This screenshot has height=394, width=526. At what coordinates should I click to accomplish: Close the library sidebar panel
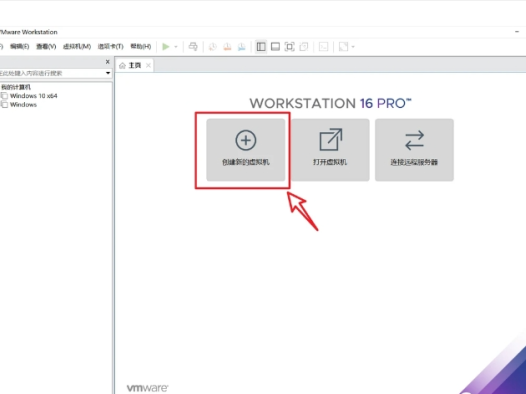(x=107, y=62)
